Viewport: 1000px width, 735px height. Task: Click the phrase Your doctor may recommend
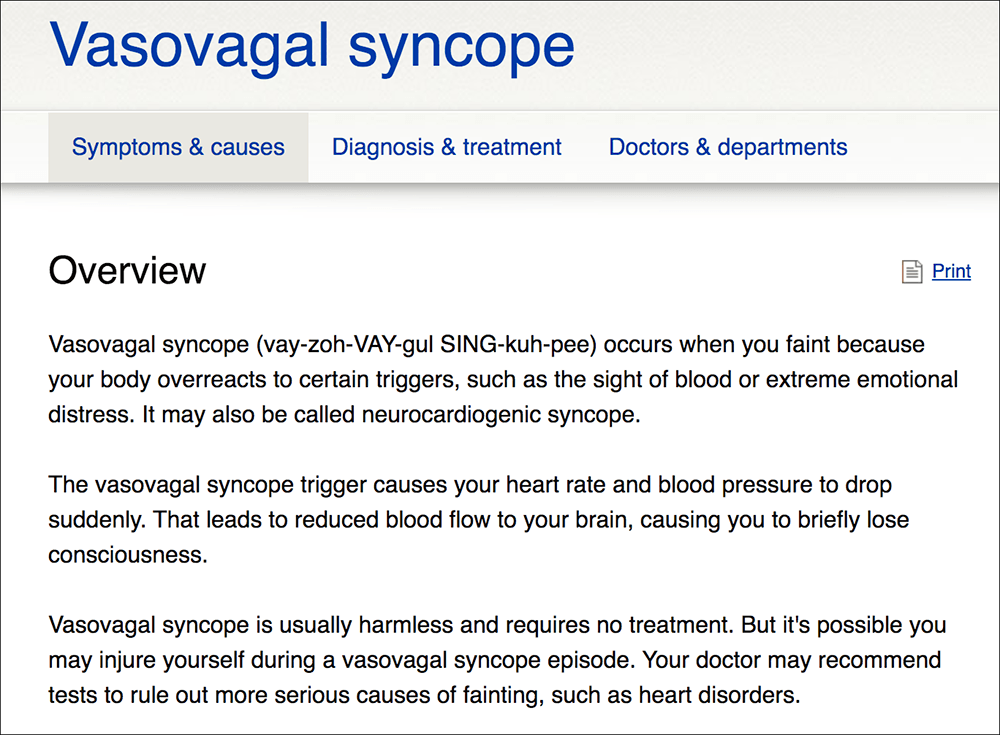pyautogui.click(x=791, y=660)
